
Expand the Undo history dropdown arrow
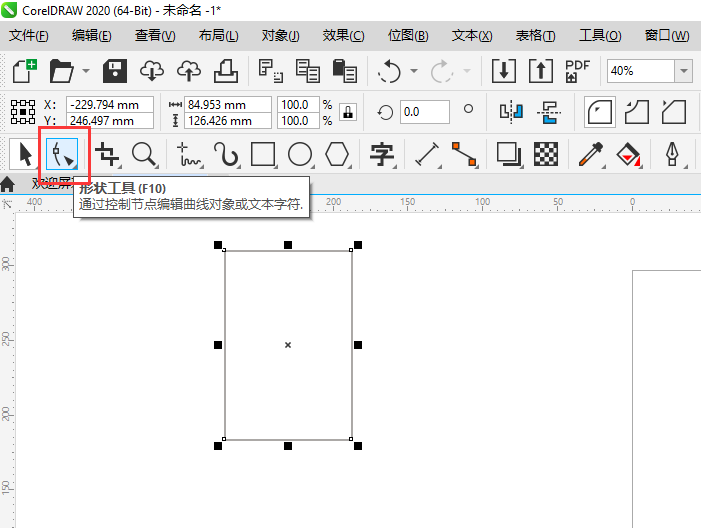[x=414, y=71]
